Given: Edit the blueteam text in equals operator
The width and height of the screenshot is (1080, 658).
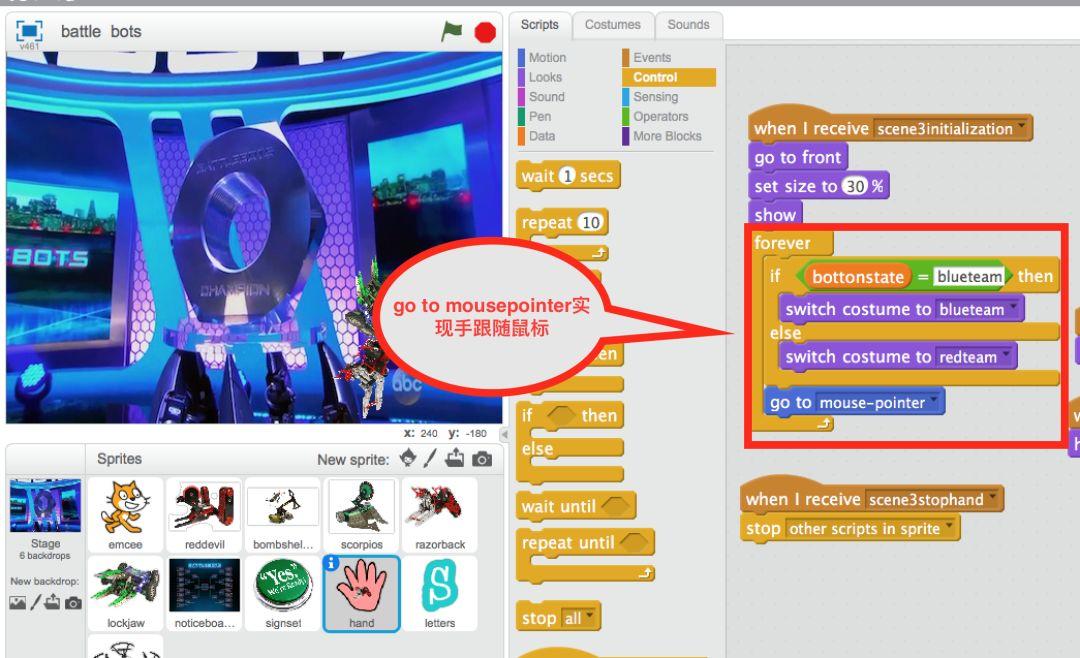Looking at the screenshot, I should [969, 277].
